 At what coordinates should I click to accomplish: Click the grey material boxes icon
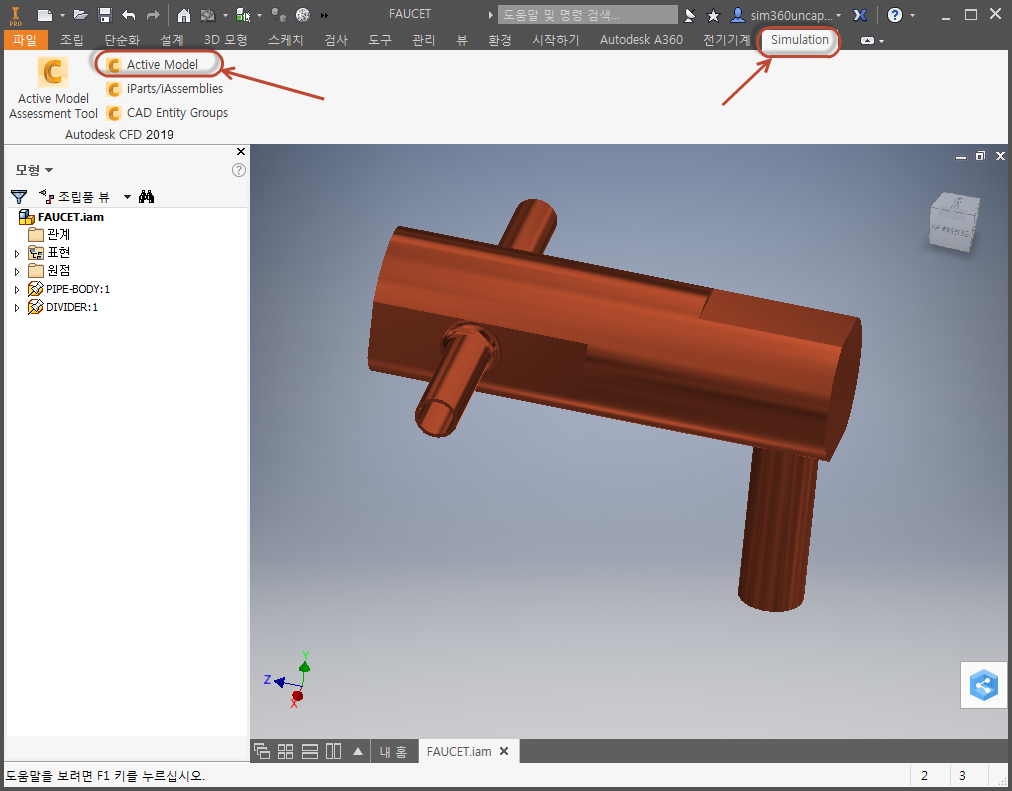point(278,15)
